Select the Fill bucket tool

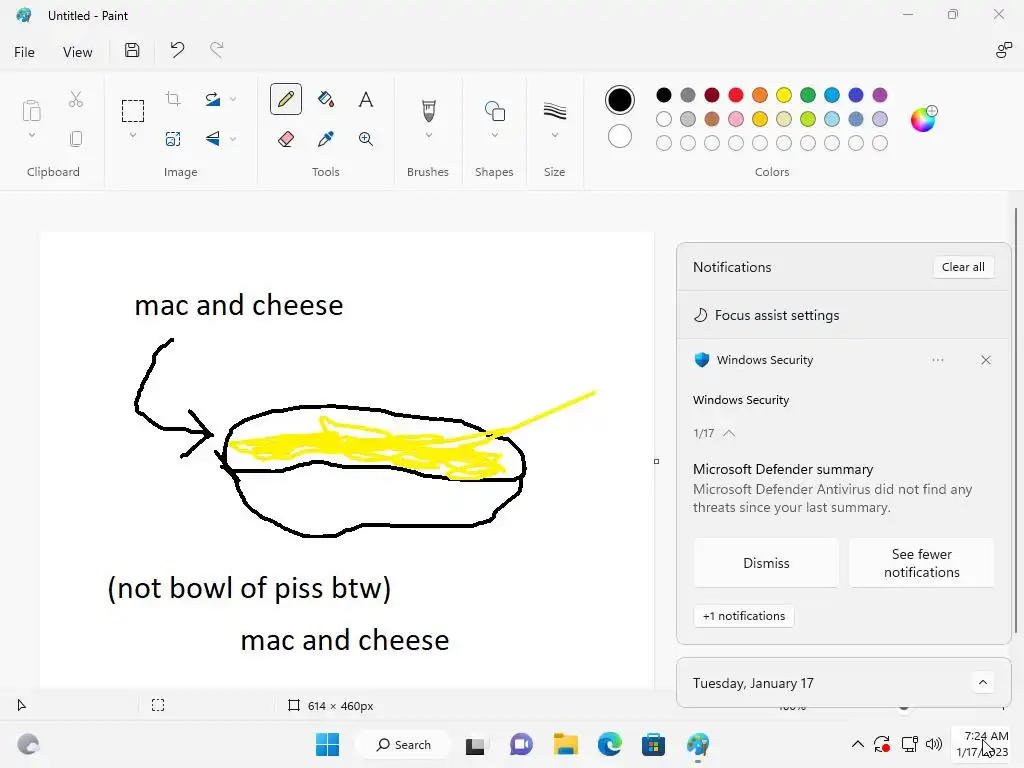pyautogui.click(x=326, y=99)
